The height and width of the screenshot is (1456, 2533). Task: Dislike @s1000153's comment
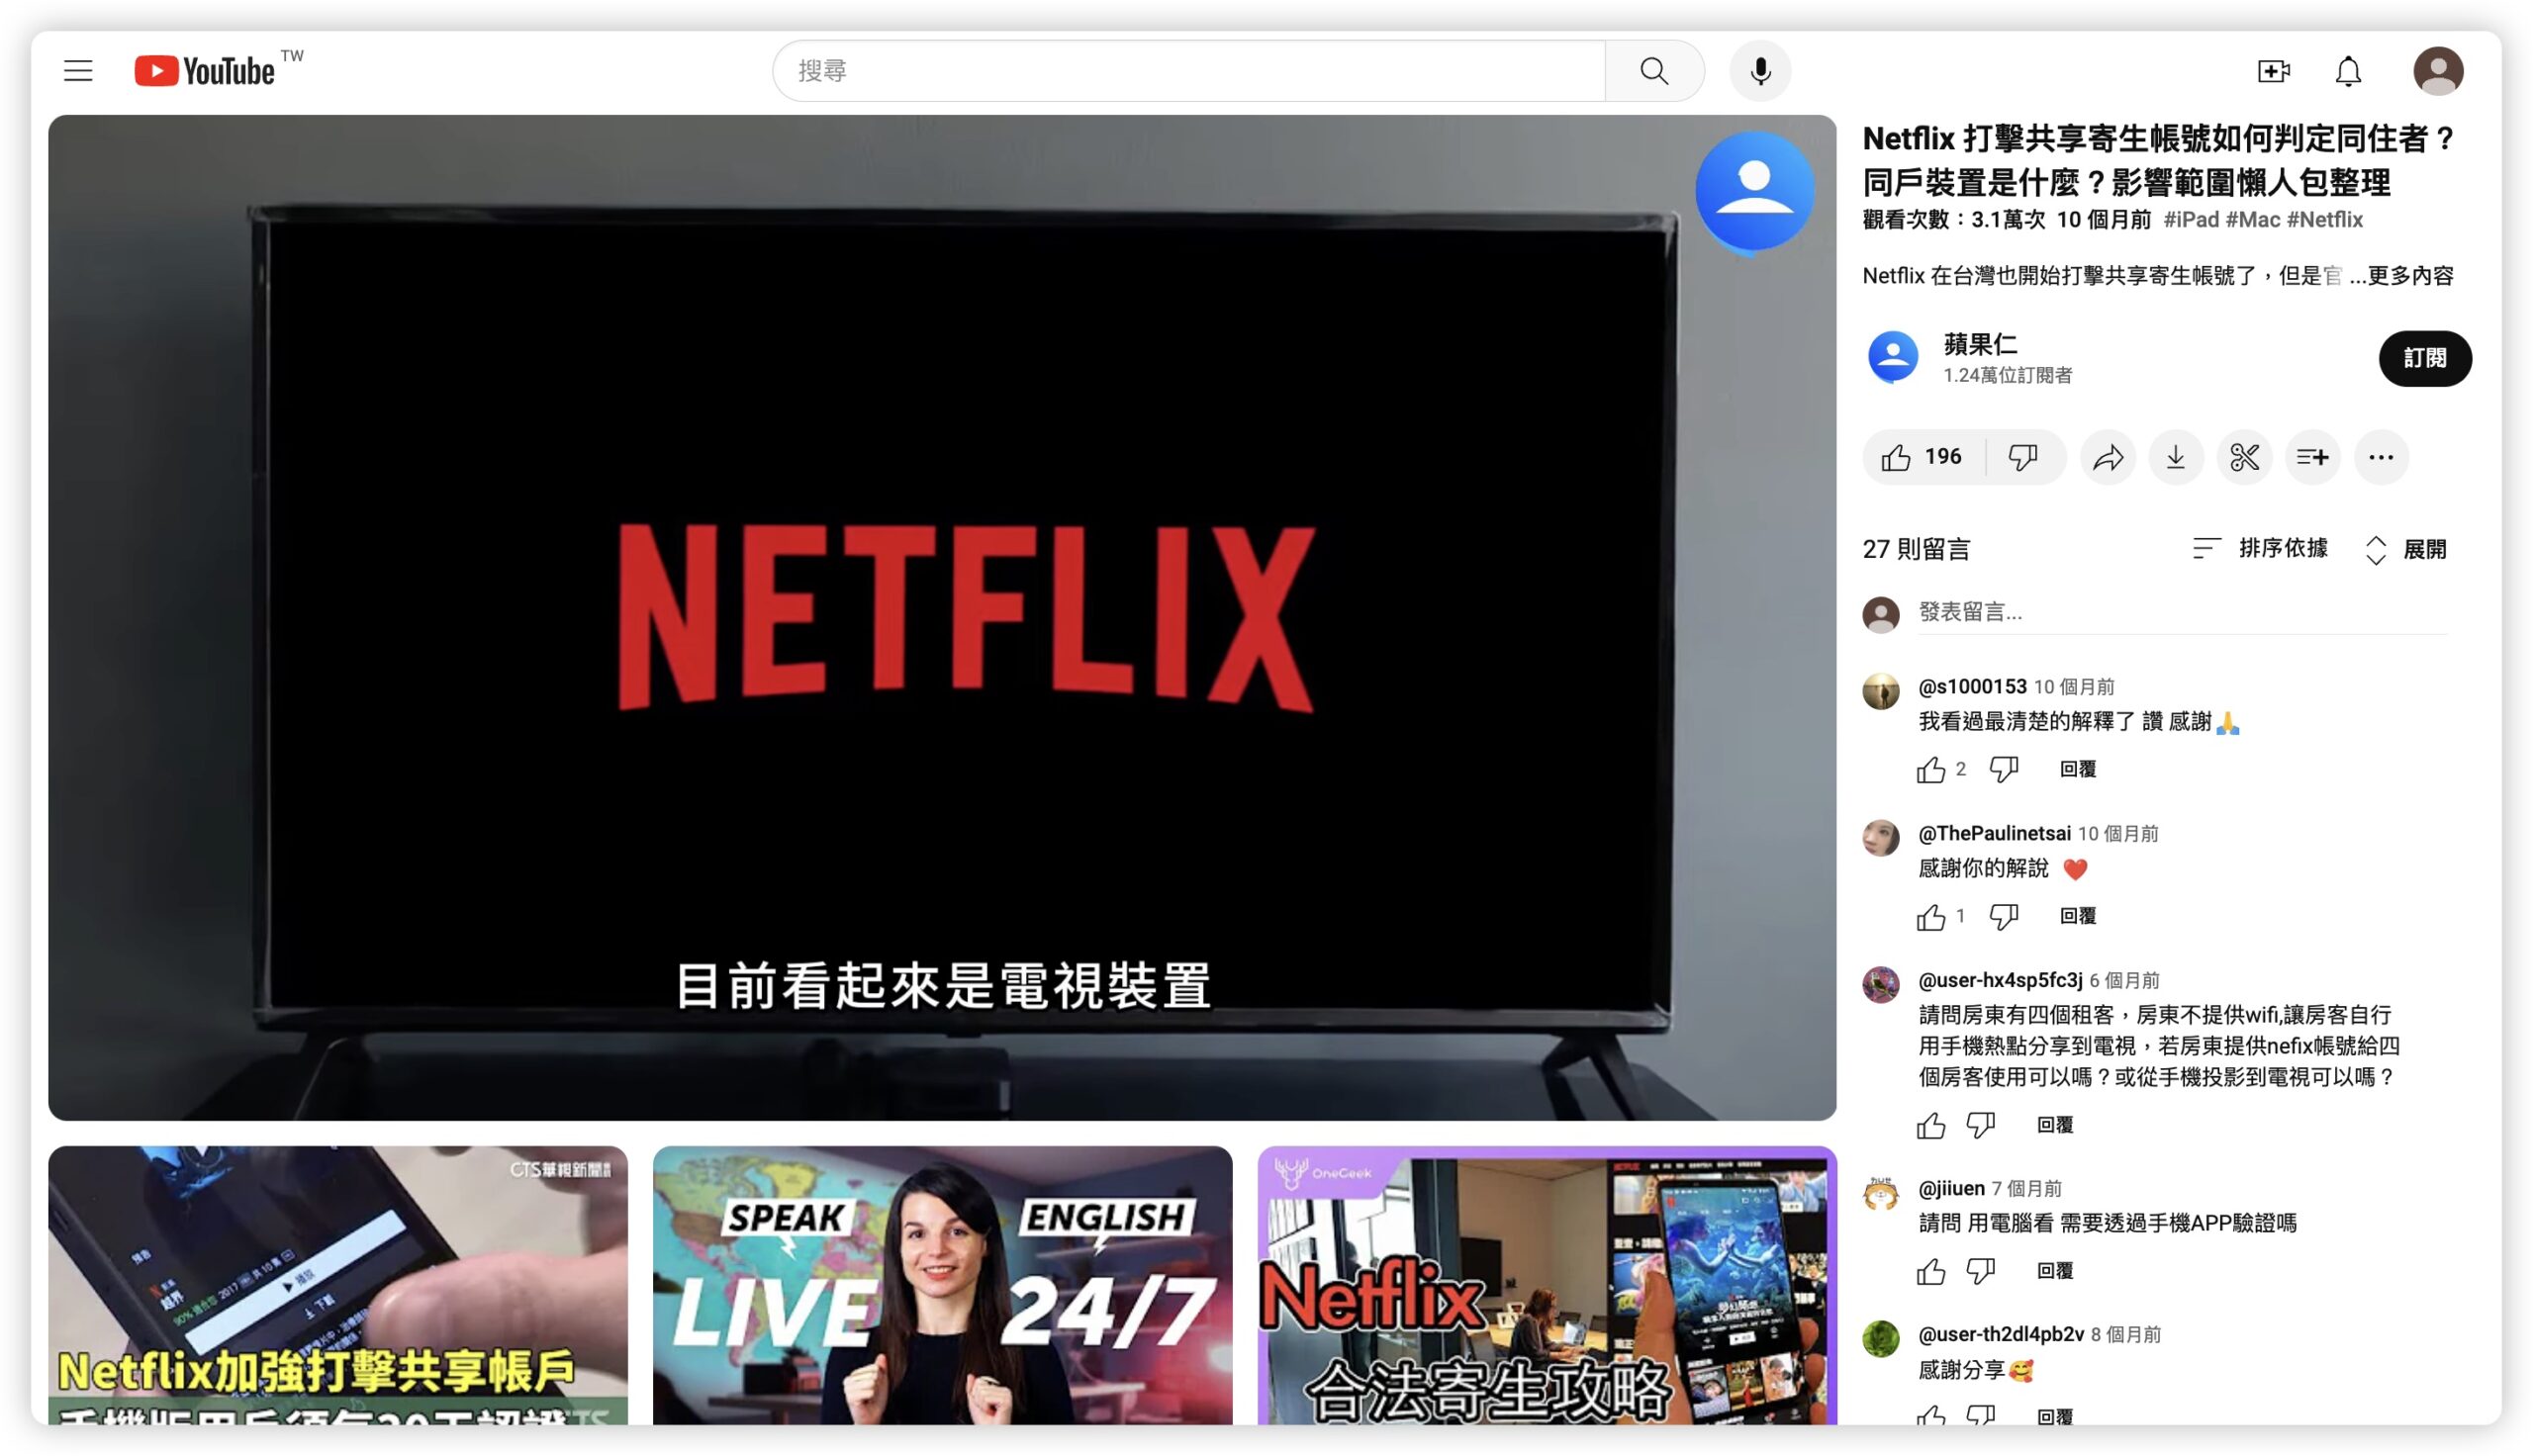pyautogui.click(x=2003, y=769)
